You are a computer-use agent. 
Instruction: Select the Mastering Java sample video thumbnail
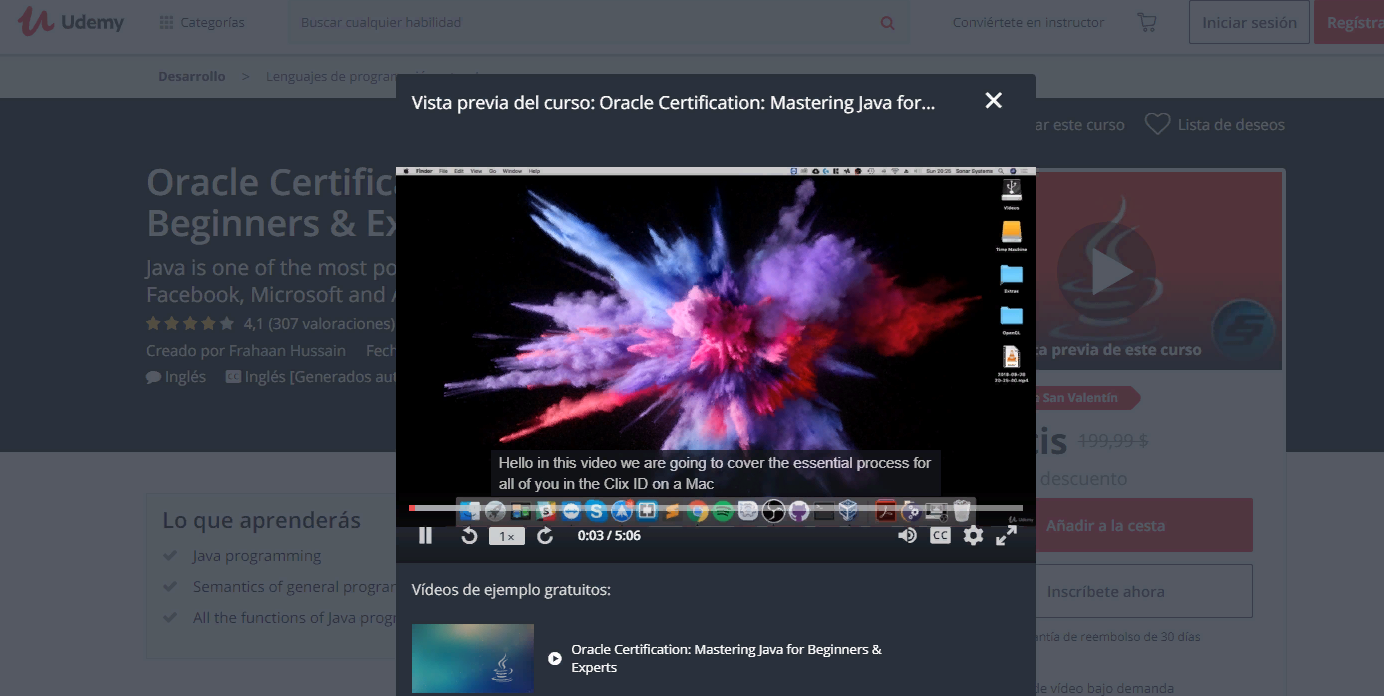tap(473, 658)
